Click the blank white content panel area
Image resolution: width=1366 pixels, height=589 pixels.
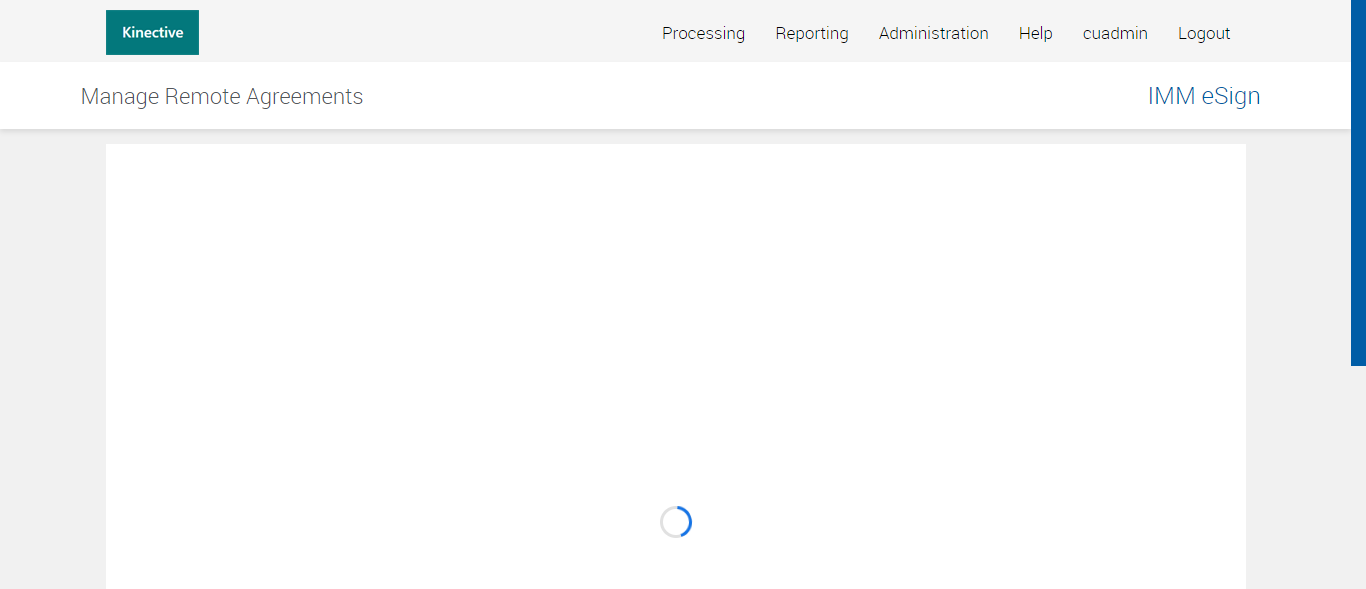click(x=676, y=320)
